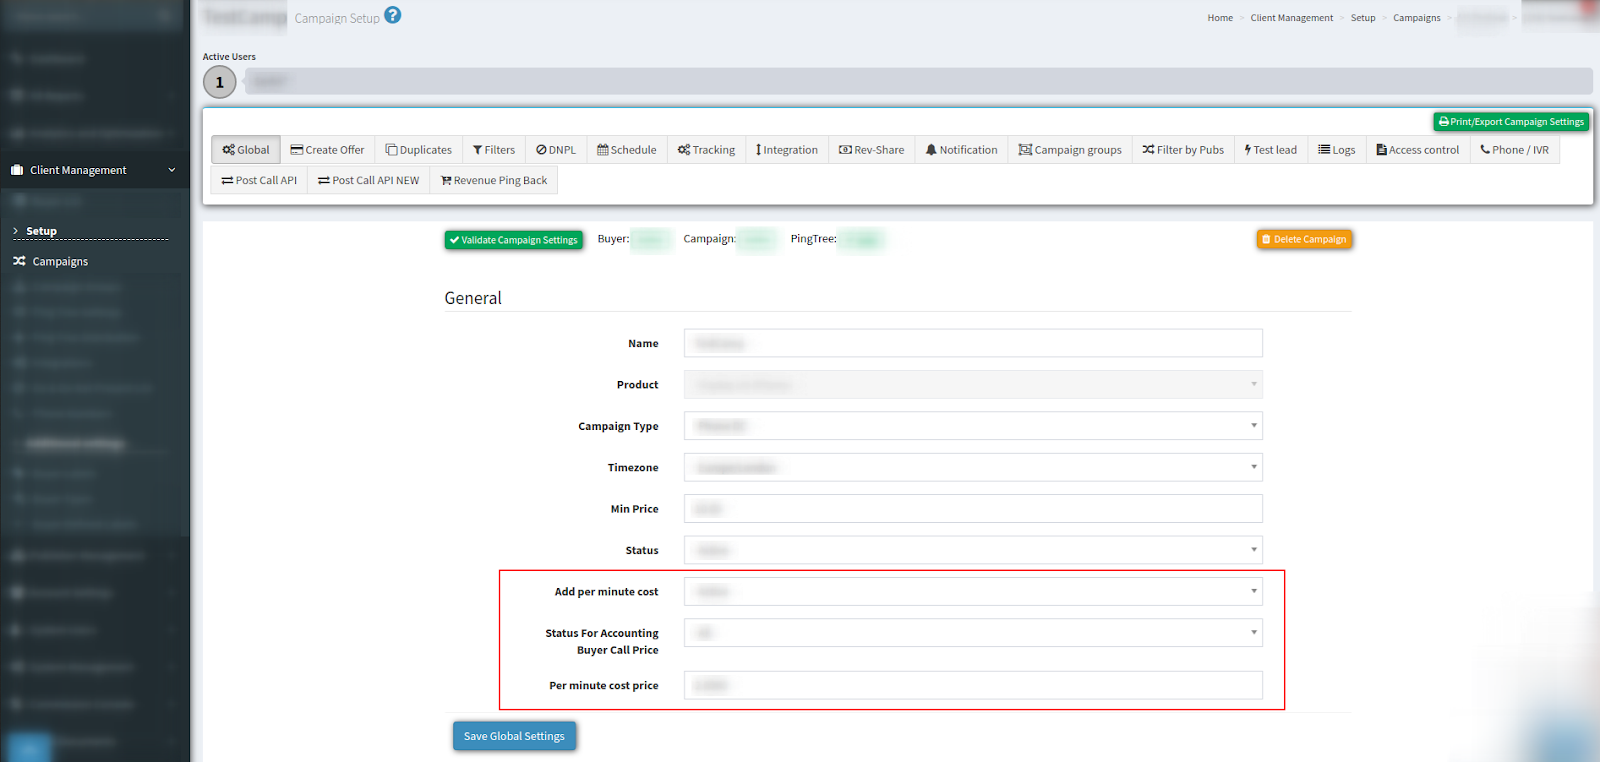Switch to the Access control tab
Viewport: 1600px width, 762px height.
click(1417, 150)
